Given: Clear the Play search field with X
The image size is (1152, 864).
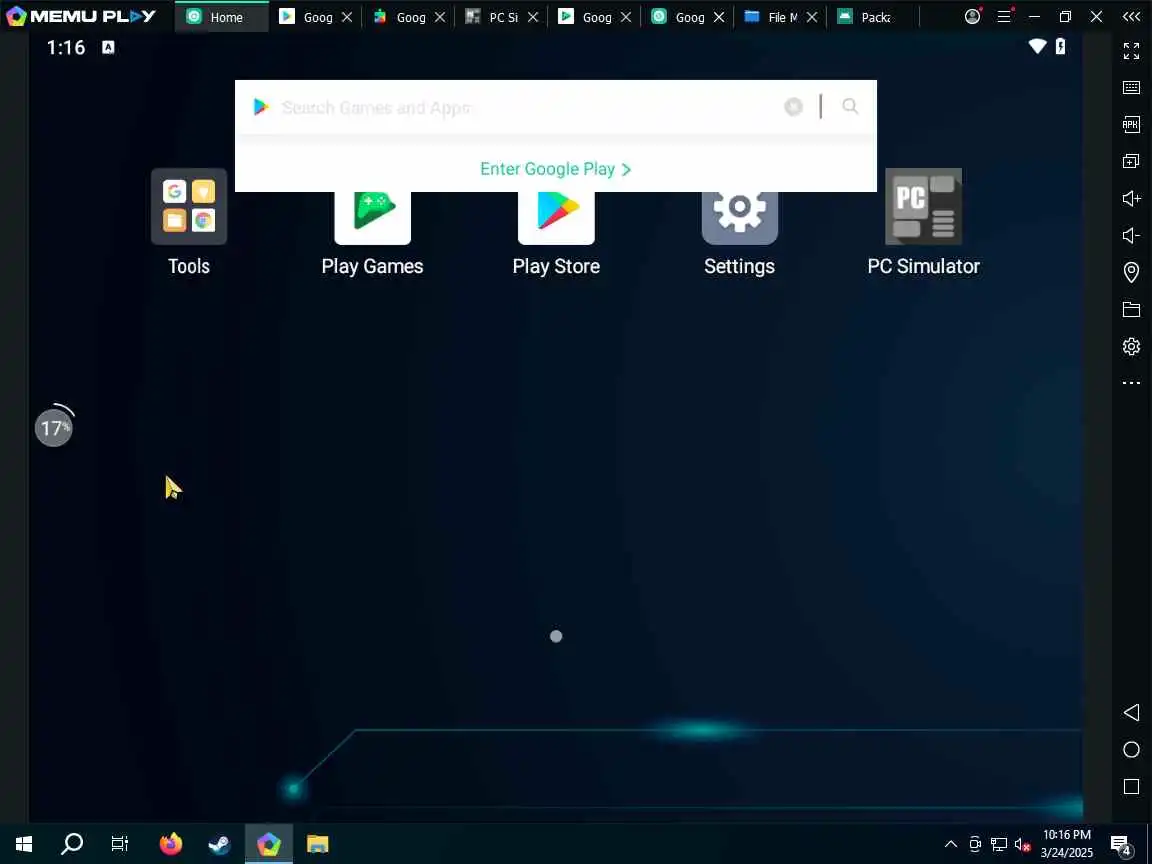Looking at the screenshot, I should tap(793, 107).
